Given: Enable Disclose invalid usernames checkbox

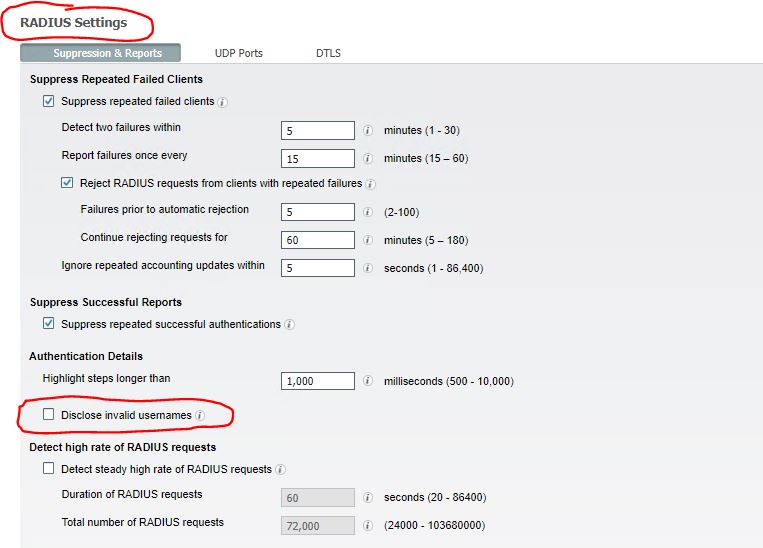Looking at the screenshot, I should [49, 414].
